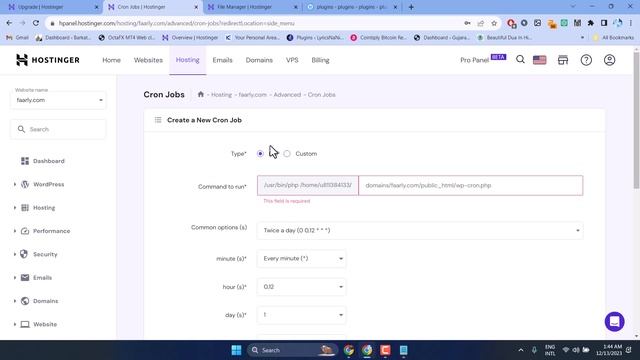Open the search magnifier in the header
Viewport: 640px width, 360px height.
pos(520,60)
